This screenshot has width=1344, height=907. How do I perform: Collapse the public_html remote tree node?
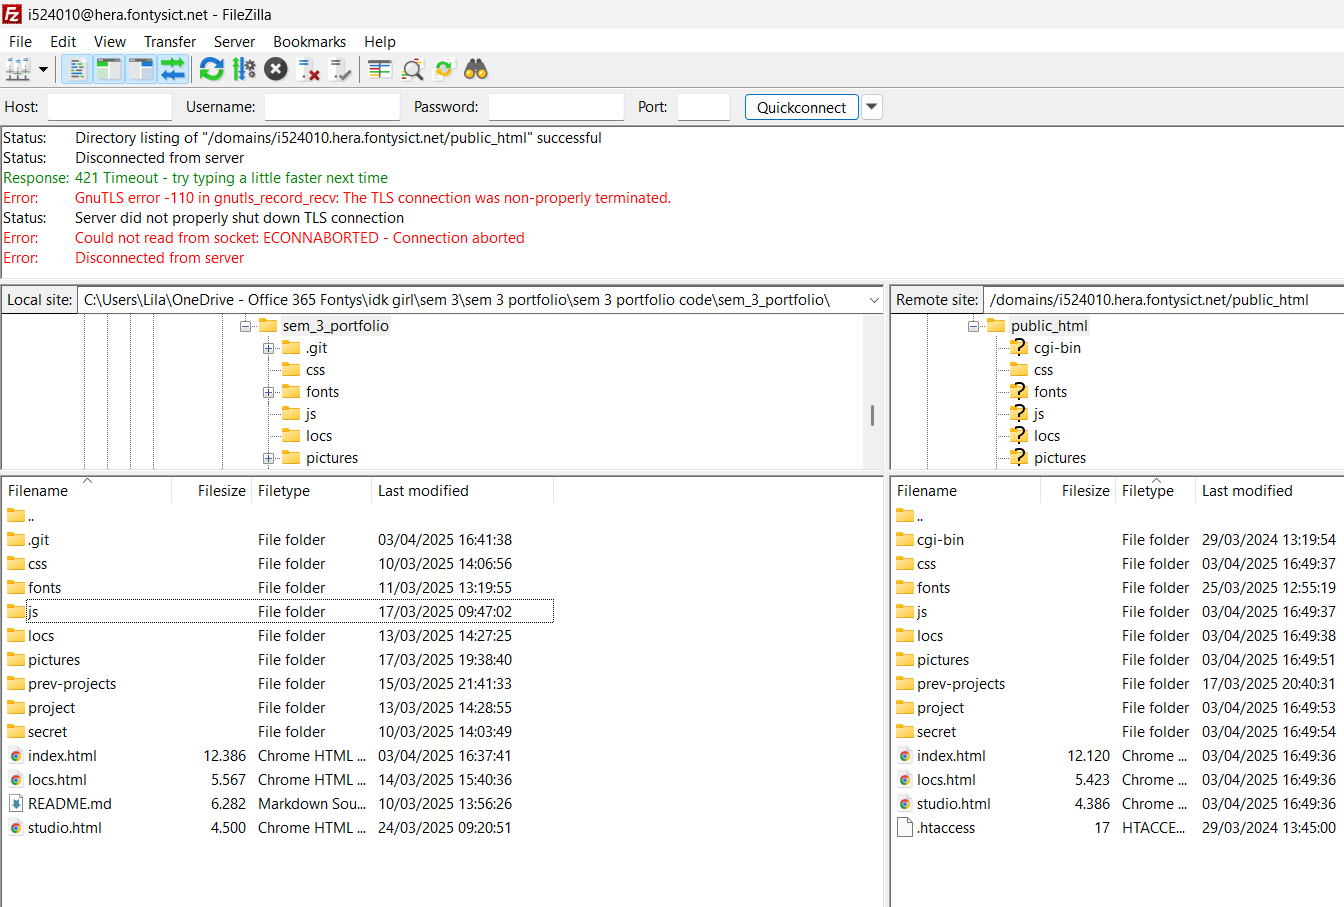pos(973,326)
